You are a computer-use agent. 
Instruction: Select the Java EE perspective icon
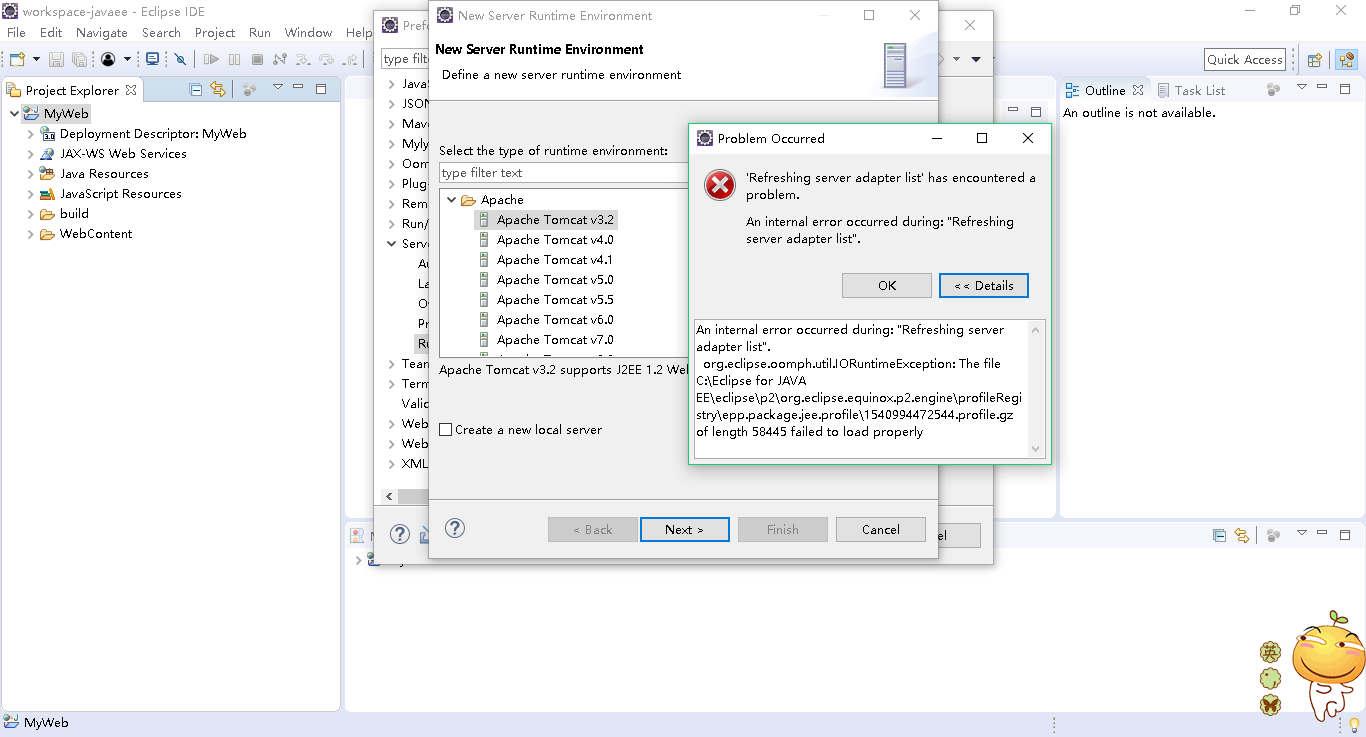click(1346, 60)
